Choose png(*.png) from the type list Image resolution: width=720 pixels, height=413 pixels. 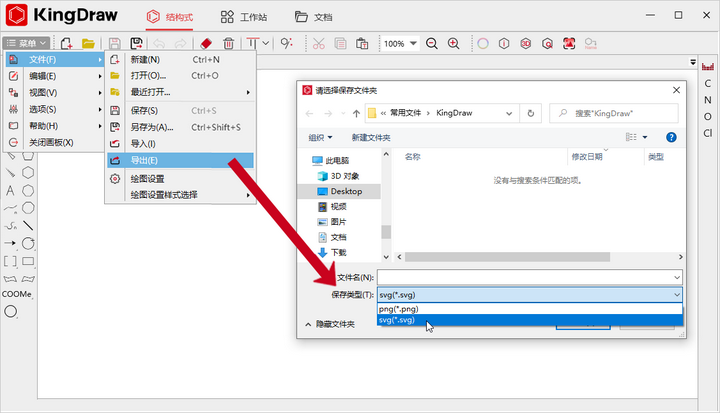(529, 309)
